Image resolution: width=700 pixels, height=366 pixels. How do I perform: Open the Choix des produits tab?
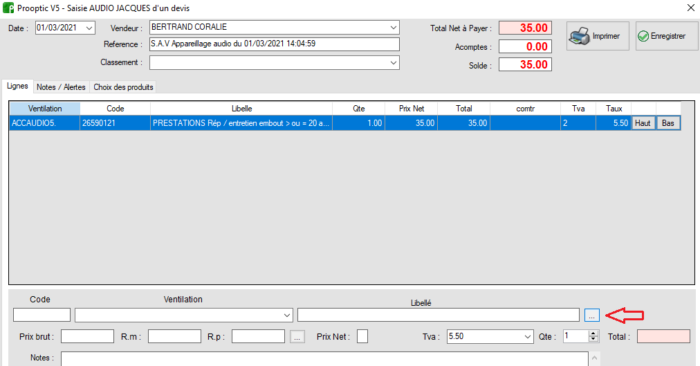pos(123,87)
